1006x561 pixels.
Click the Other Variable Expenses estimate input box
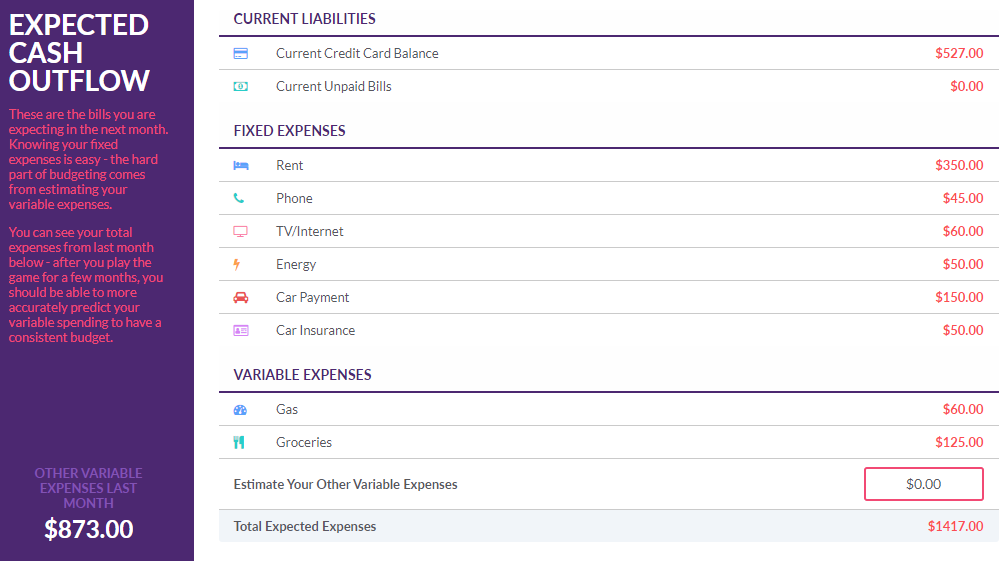[923, 484]
